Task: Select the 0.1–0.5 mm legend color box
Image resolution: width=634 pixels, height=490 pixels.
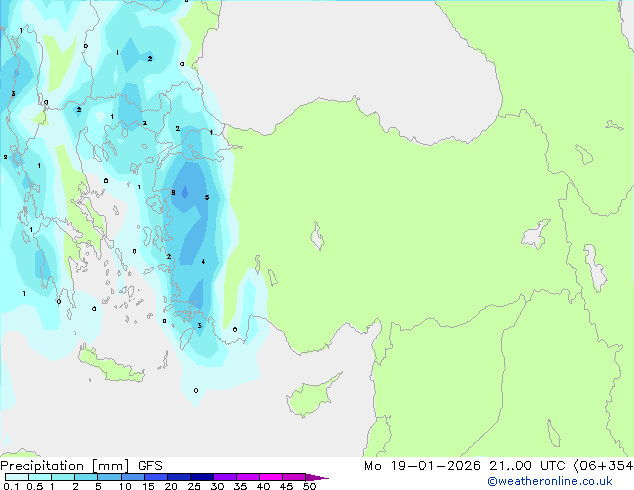Action: (17, 477)
